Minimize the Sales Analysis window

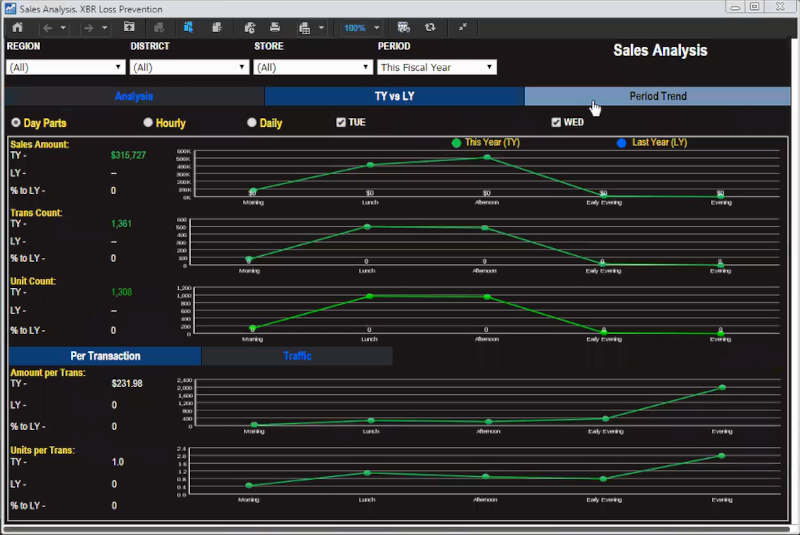735,7
